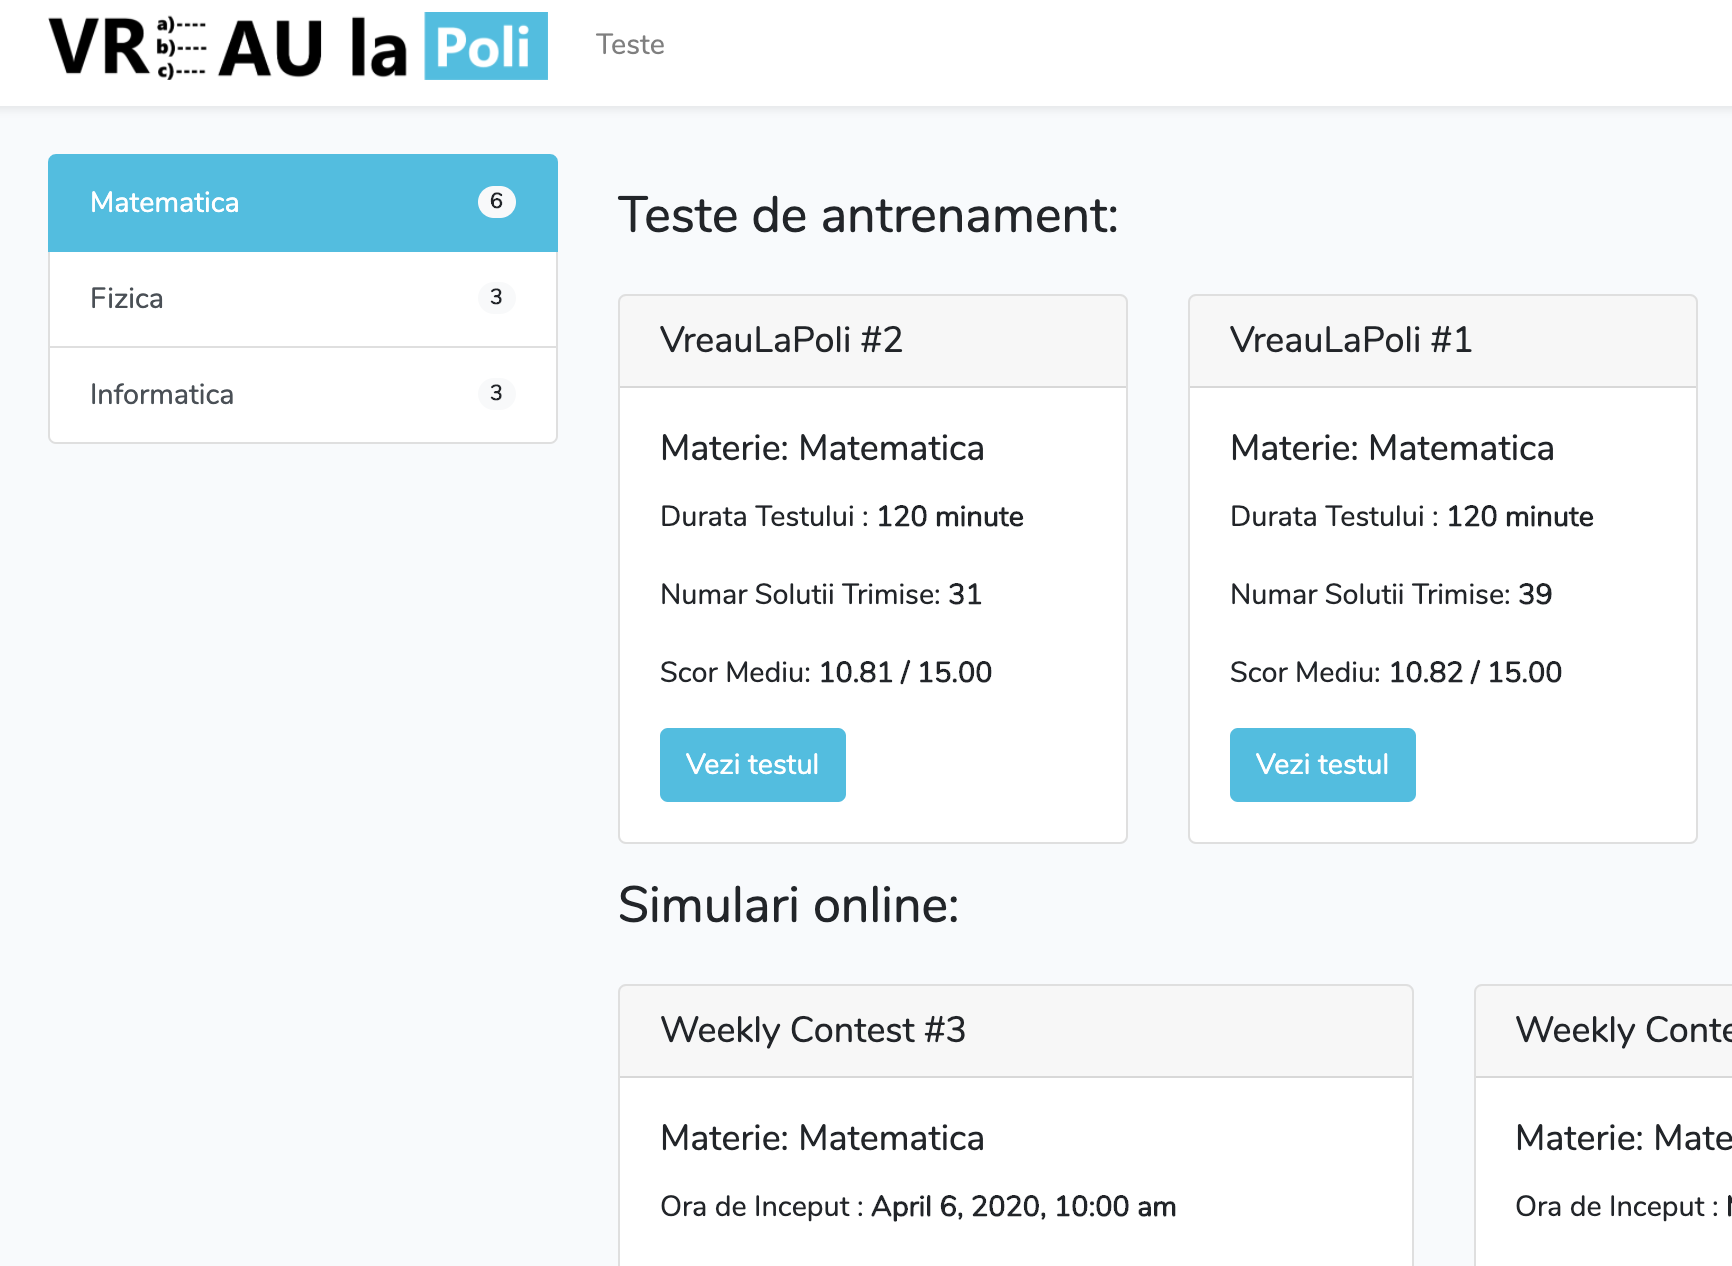Click the Fizica test count badge
Screen dimensions: 1732x1266
coord(497,297)
